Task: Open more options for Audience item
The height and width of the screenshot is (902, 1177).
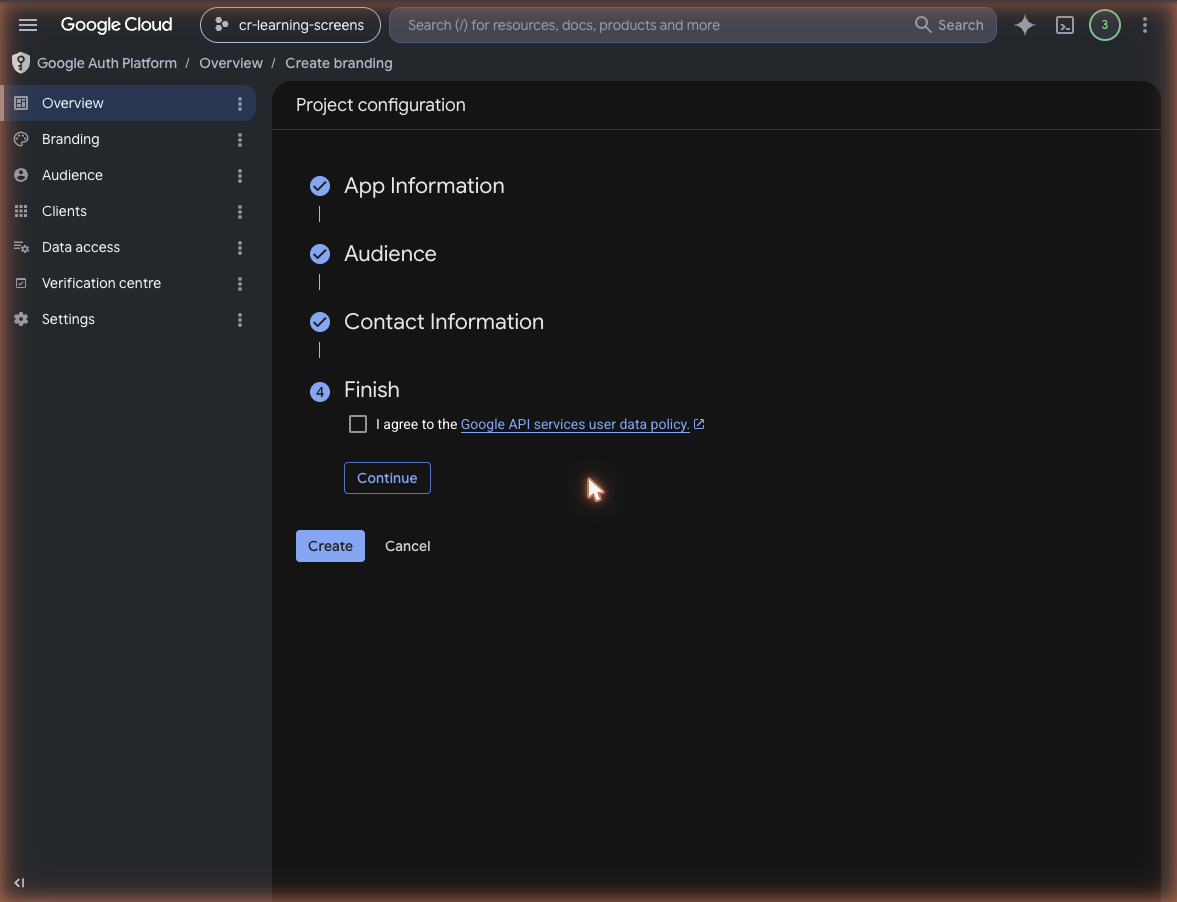Action: 240,176
